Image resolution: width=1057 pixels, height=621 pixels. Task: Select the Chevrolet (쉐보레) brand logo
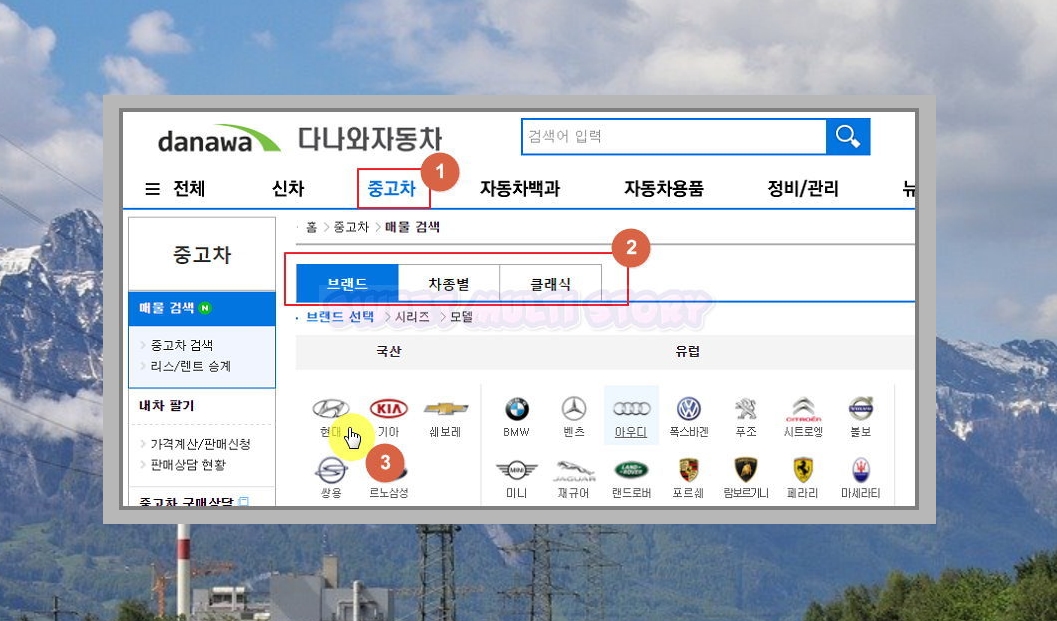[446, 409]
